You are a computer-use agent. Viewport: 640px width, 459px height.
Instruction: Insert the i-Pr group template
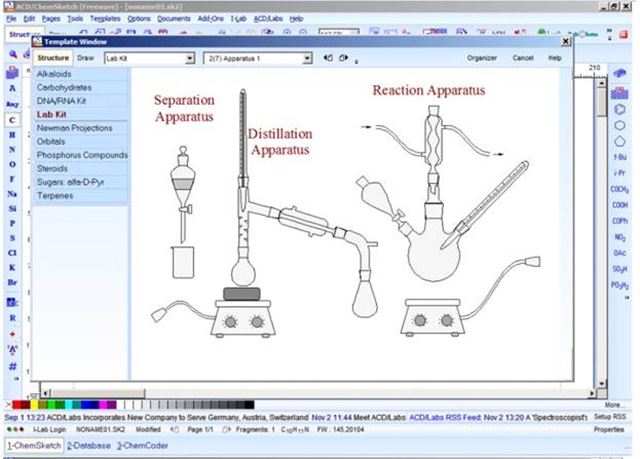(x=620, y=173)
